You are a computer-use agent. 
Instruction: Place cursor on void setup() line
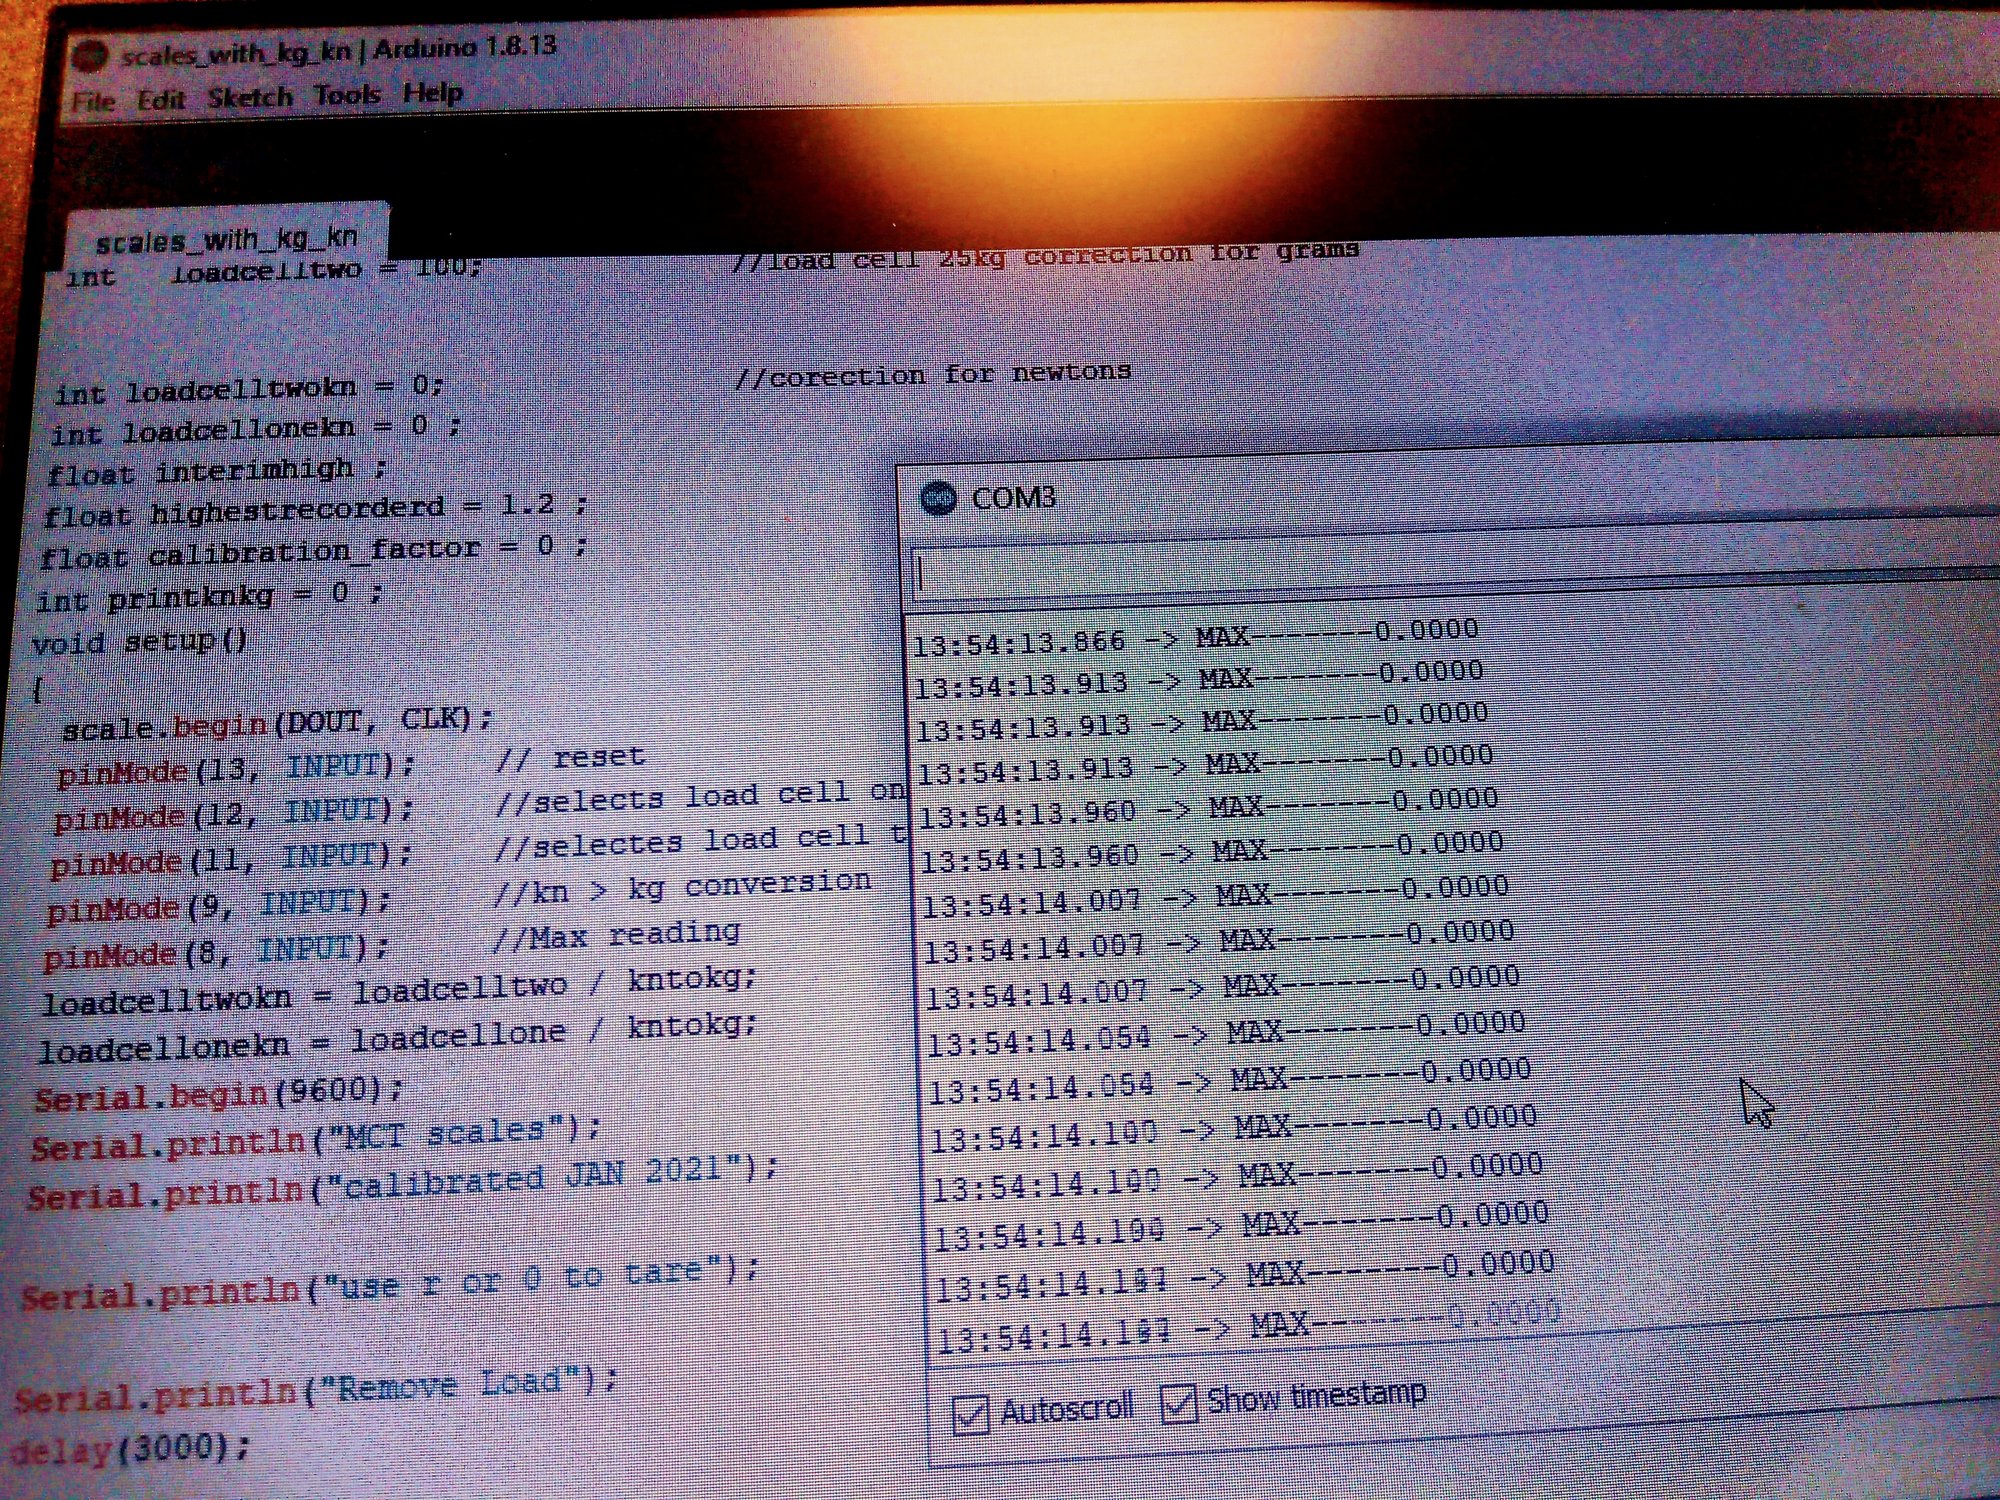140,641
